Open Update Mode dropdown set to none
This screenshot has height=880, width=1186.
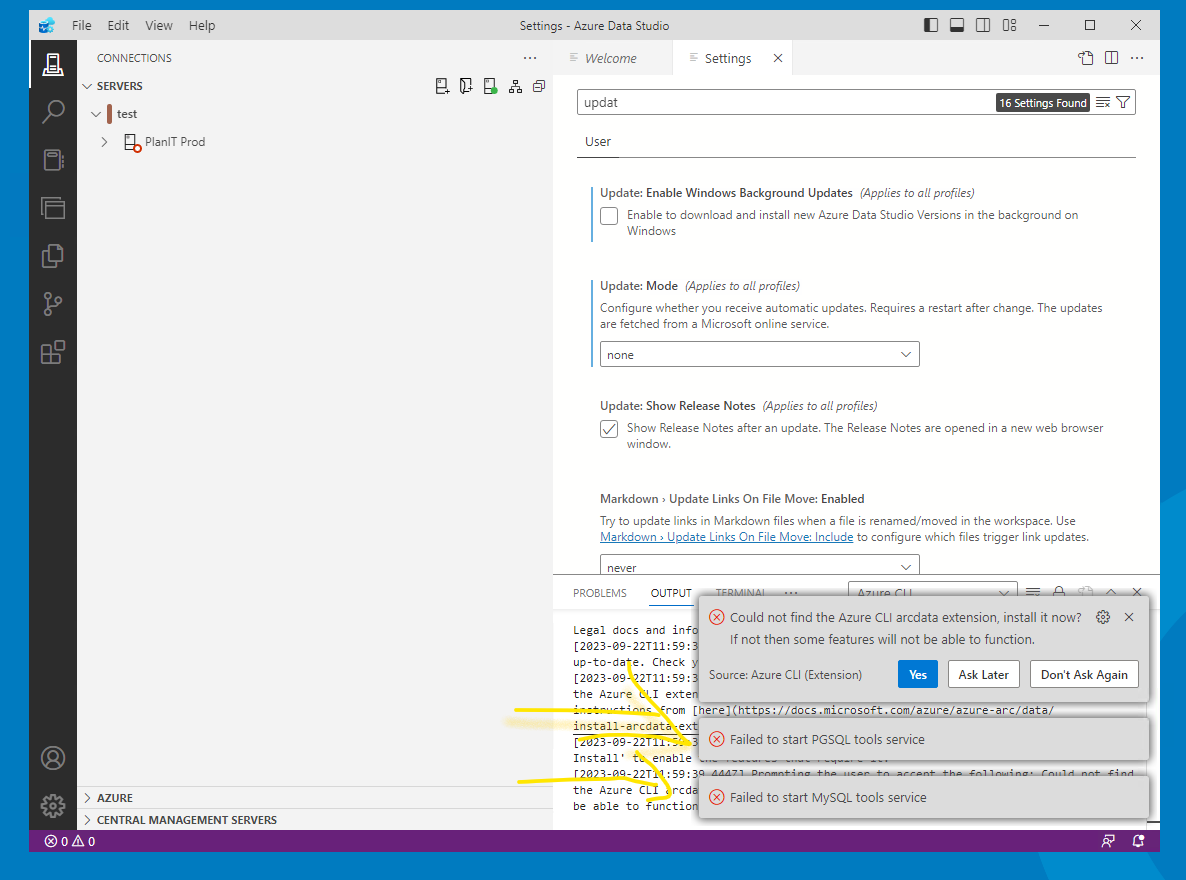(759, 354)
